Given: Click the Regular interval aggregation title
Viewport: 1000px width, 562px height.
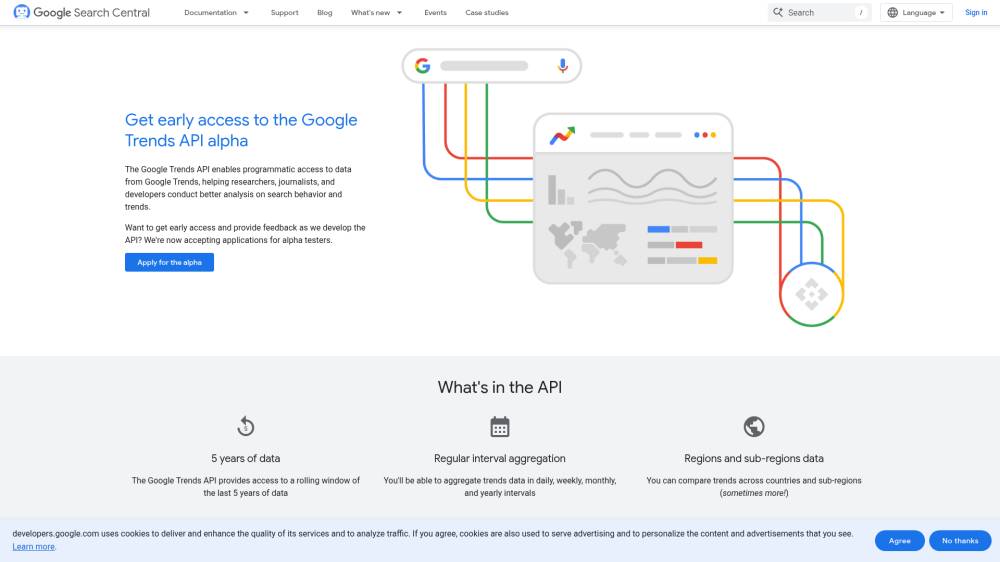Looking at the screenshot, I should (499, 458).
